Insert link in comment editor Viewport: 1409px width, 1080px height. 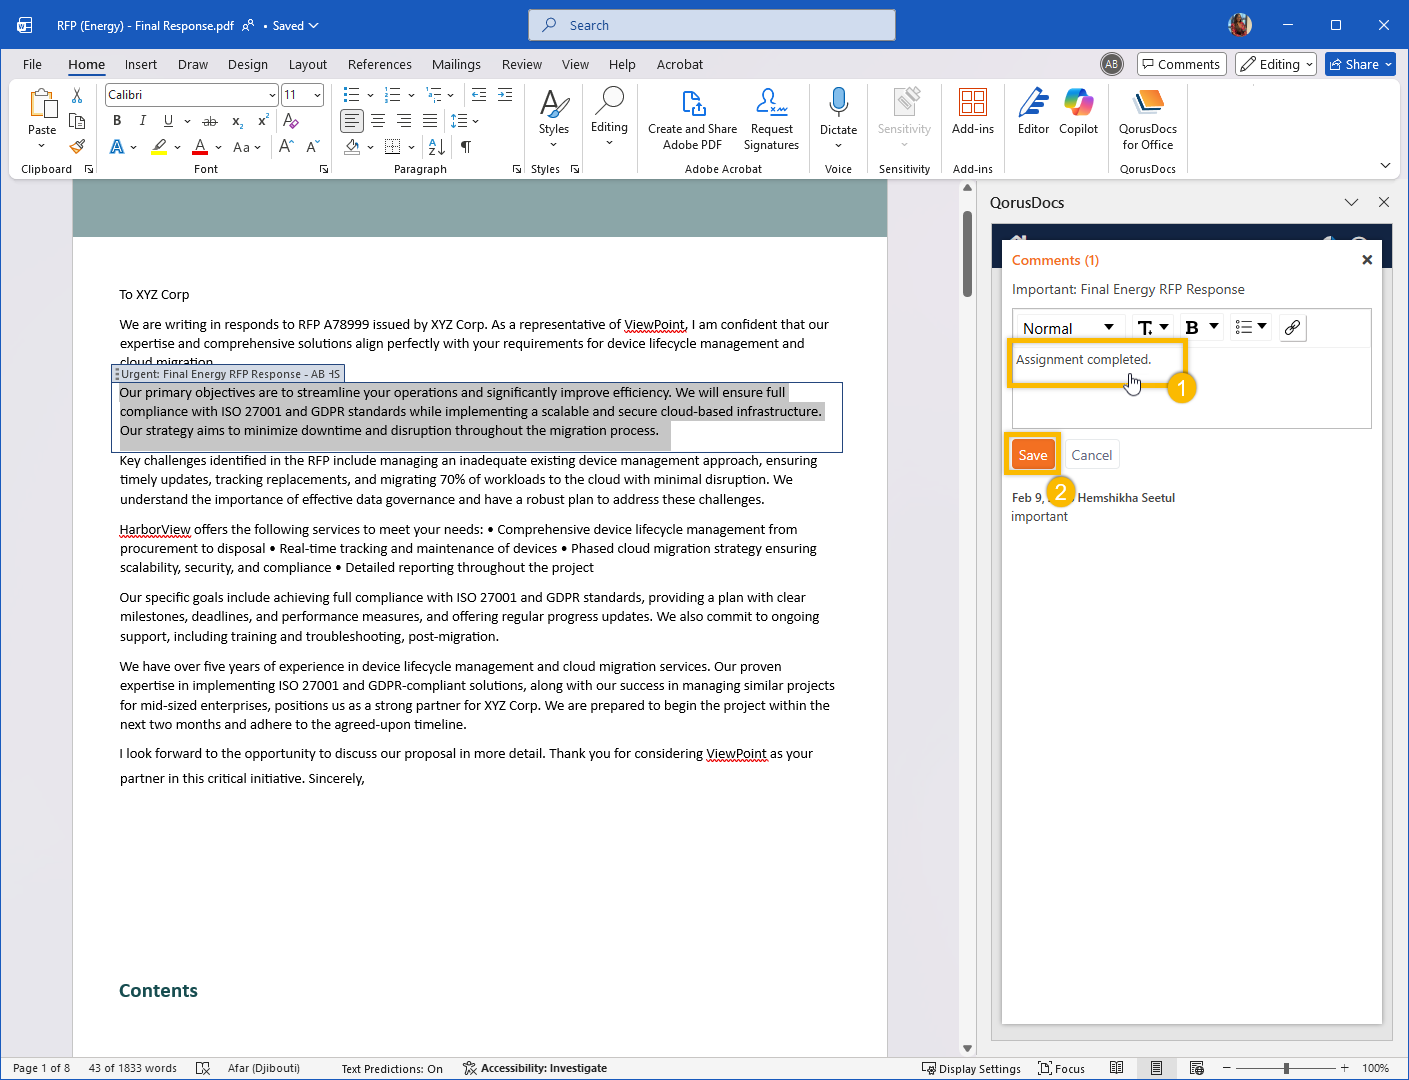[x=1292, y=328]
